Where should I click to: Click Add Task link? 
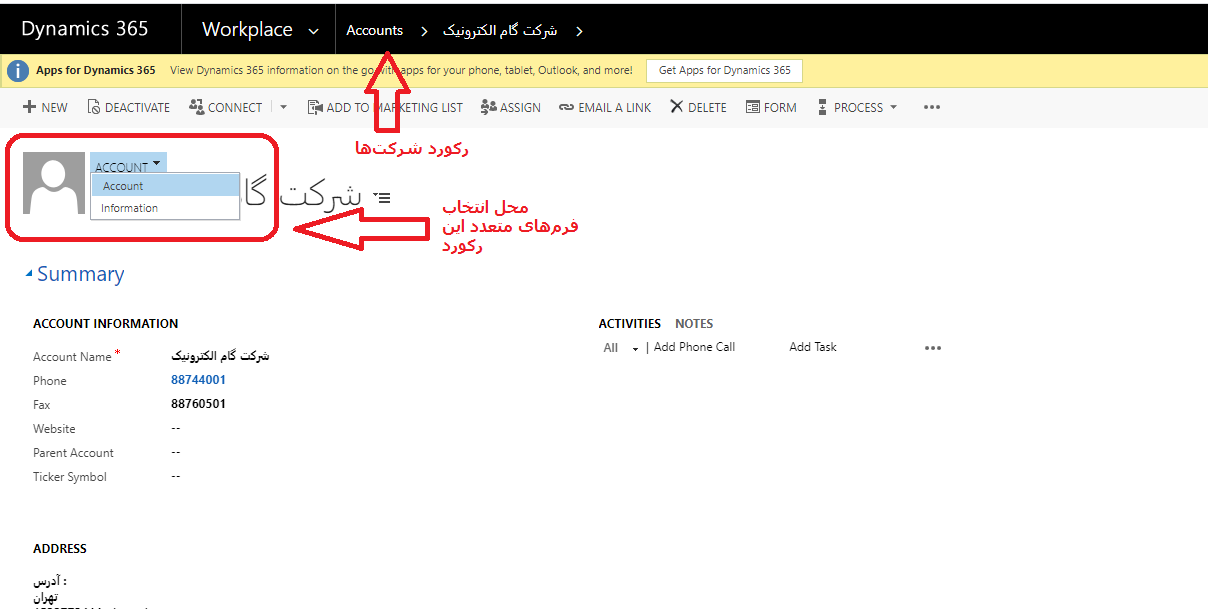click(813, 347)
